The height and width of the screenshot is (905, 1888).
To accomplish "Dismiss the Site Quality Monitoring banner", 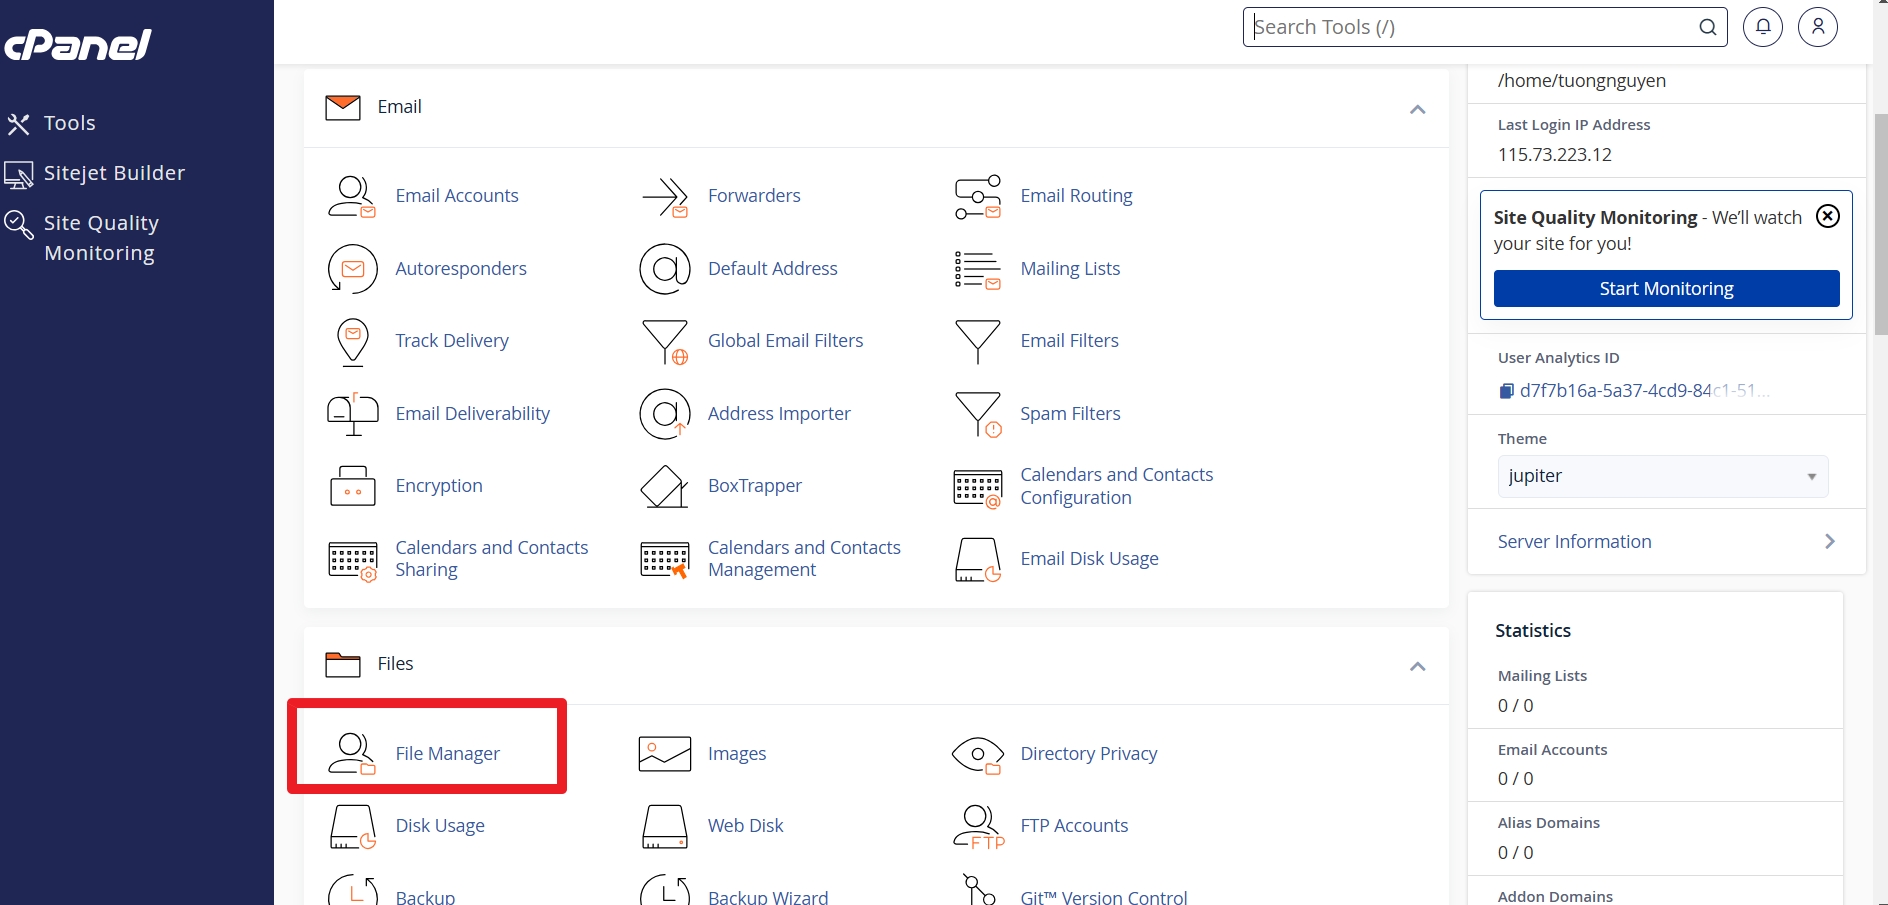I will click(1828, 216).
